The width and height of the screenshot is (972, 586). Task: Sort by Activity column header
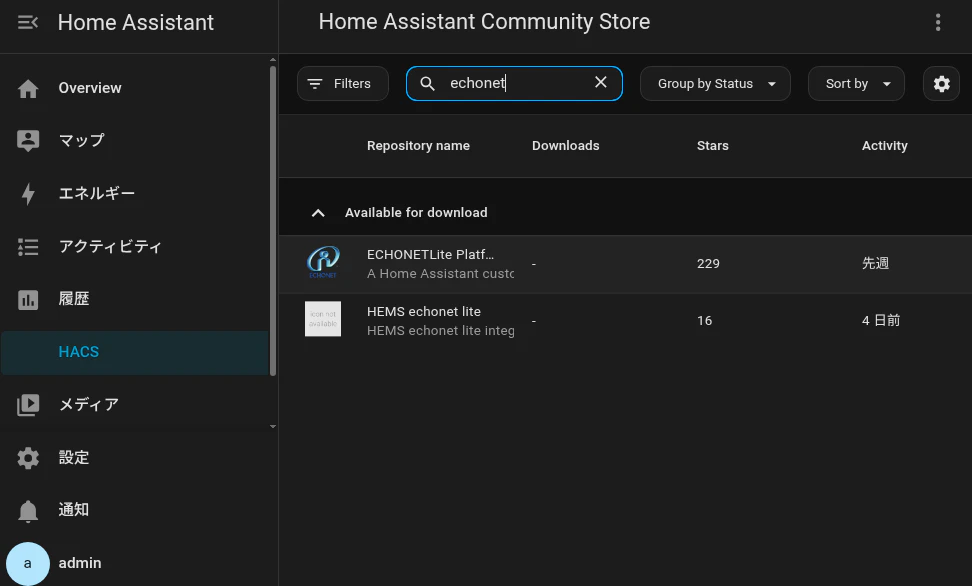885,146
